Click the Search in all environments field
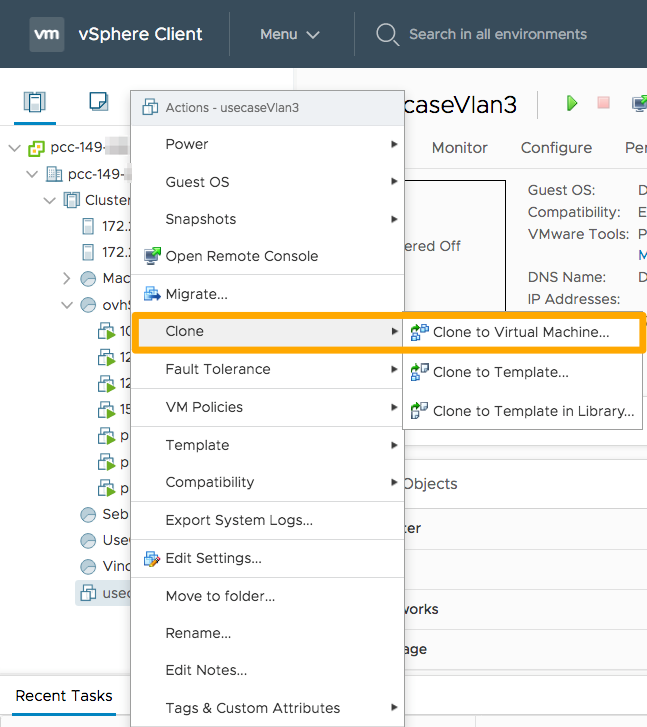647x727 pixels. point(497,34)
